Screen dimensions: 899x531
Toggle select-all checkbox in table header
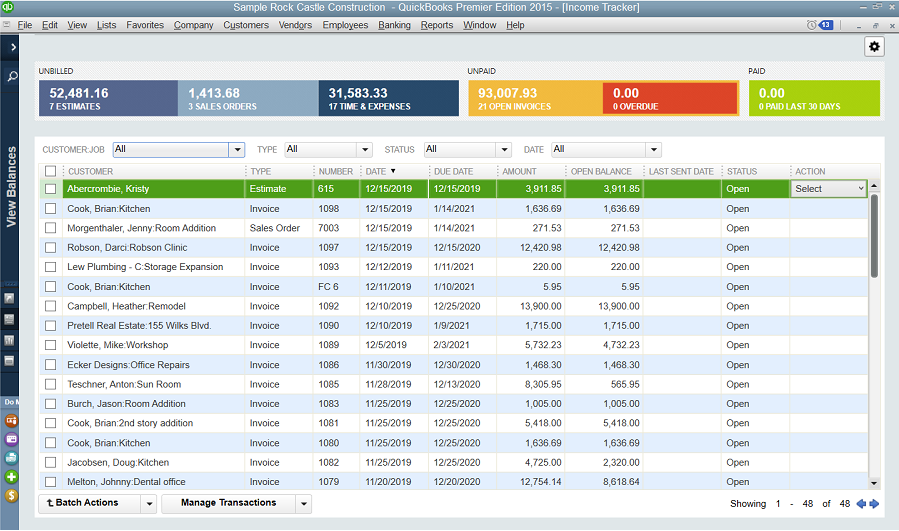(x=50, y=171)
